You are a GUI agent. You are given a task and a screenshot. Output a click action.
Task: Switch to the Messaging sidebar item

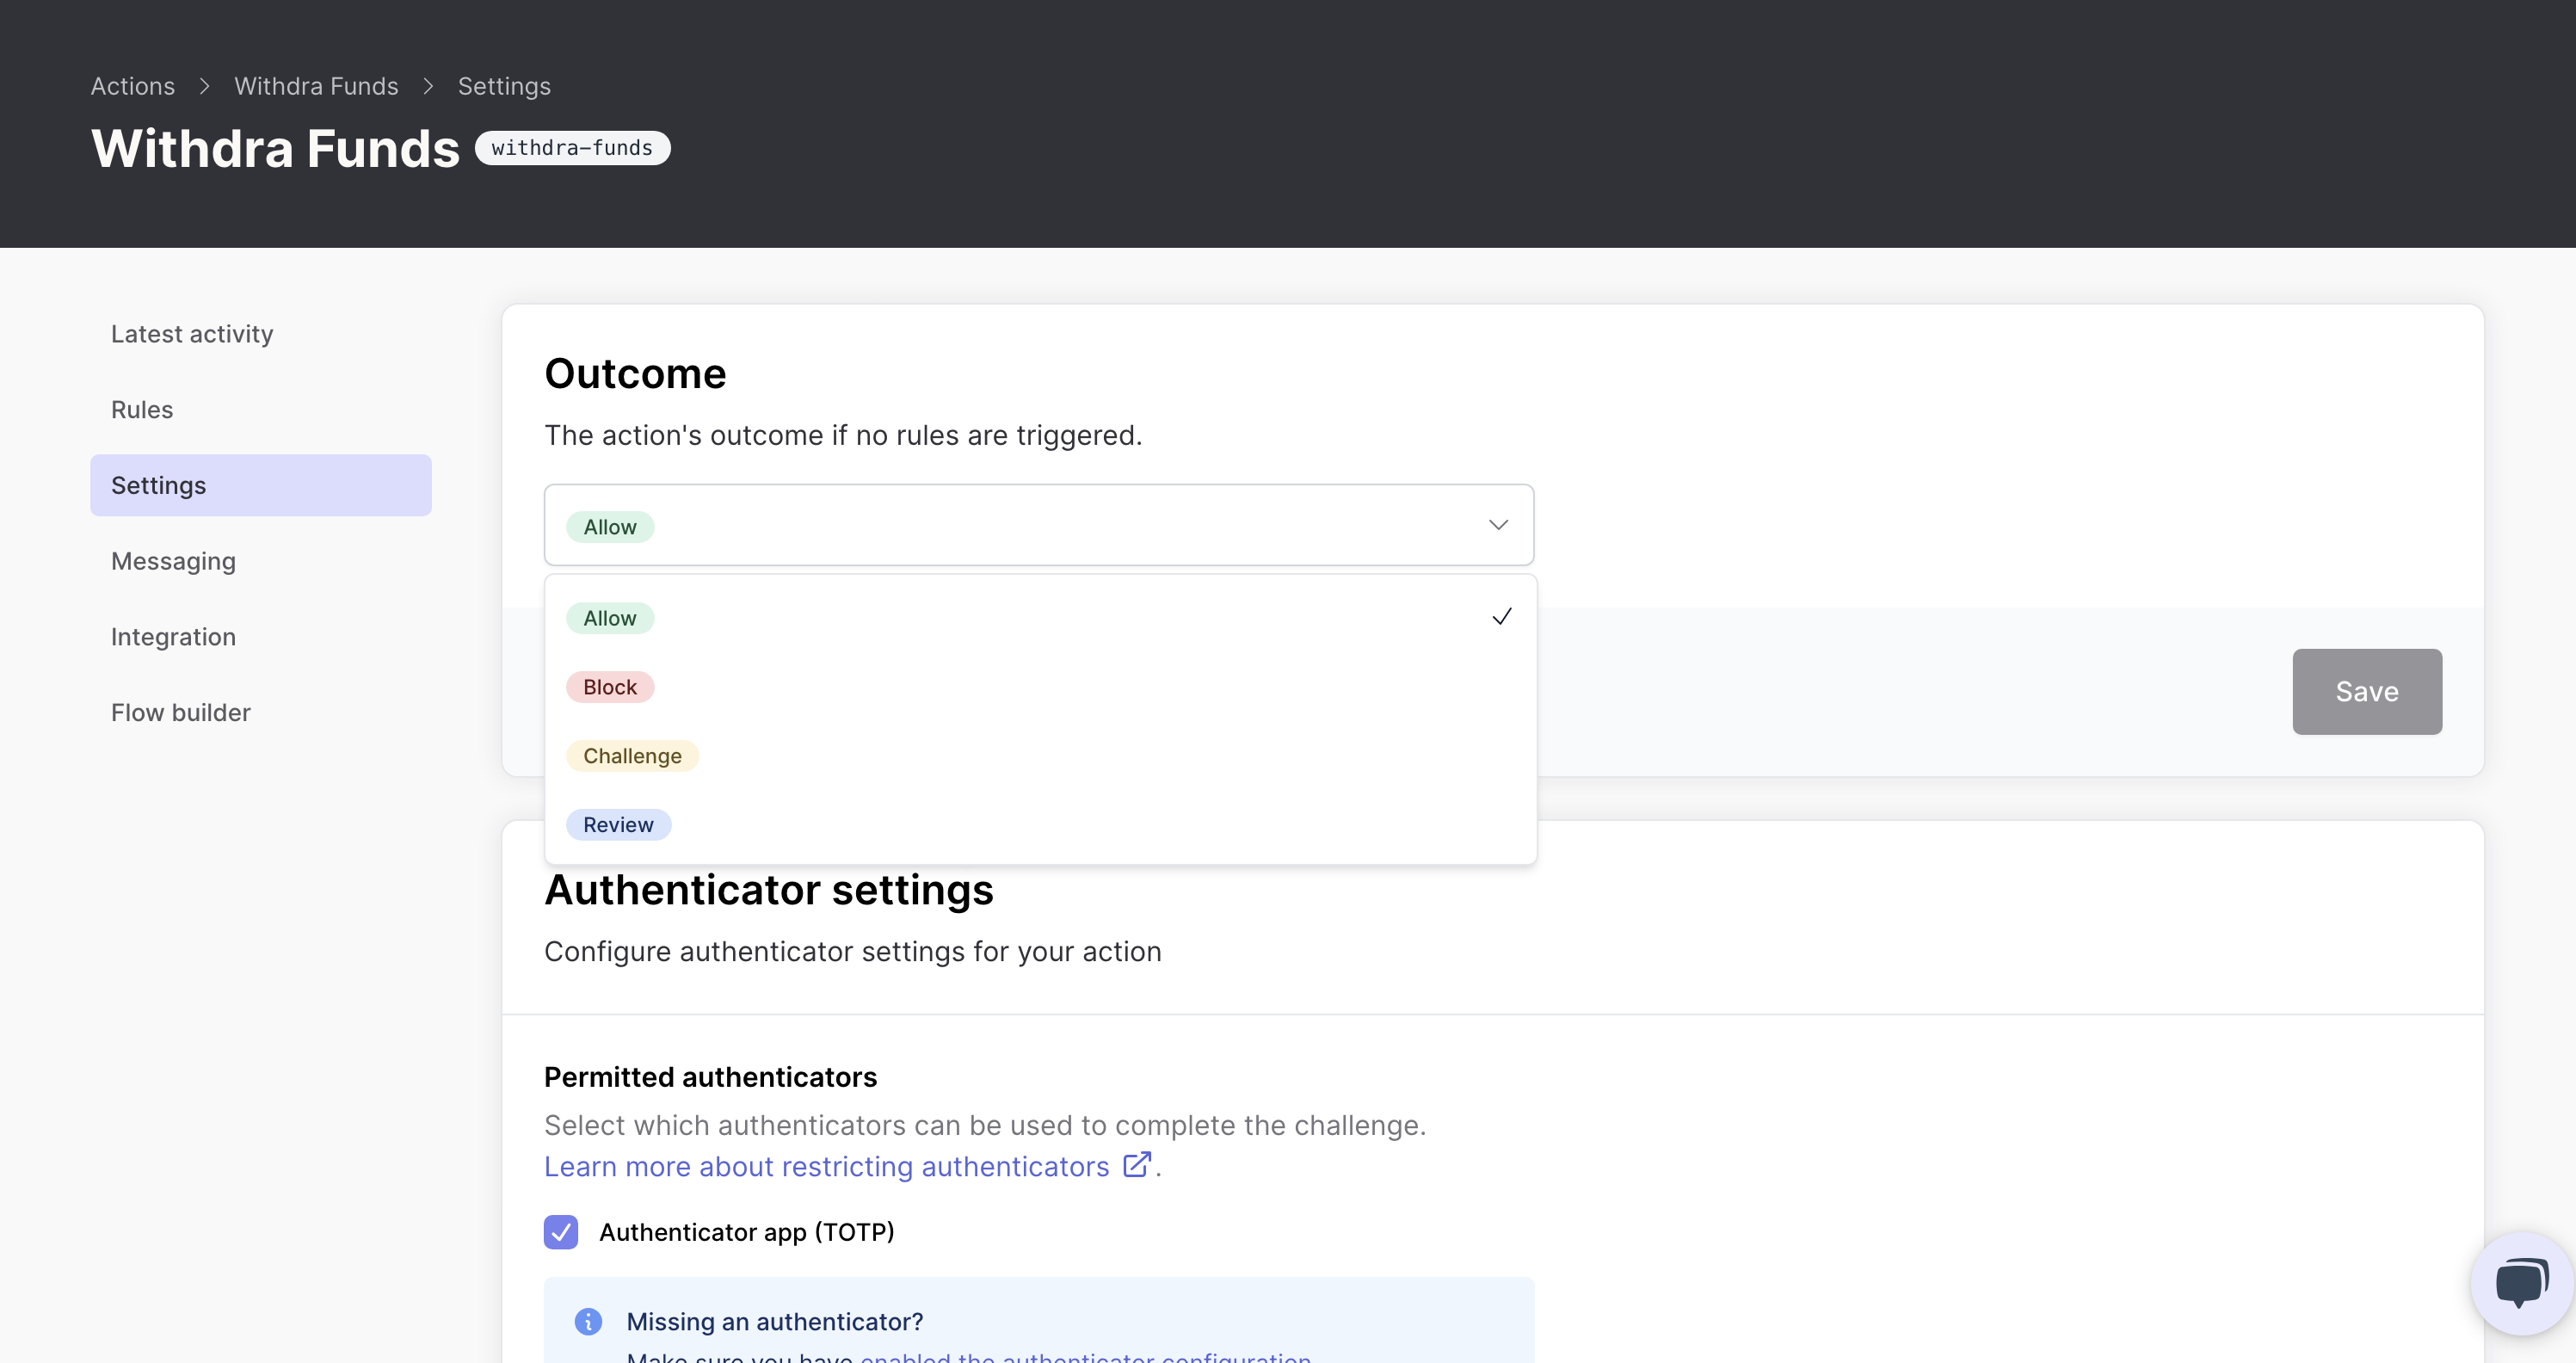click(x=173, y=561)
